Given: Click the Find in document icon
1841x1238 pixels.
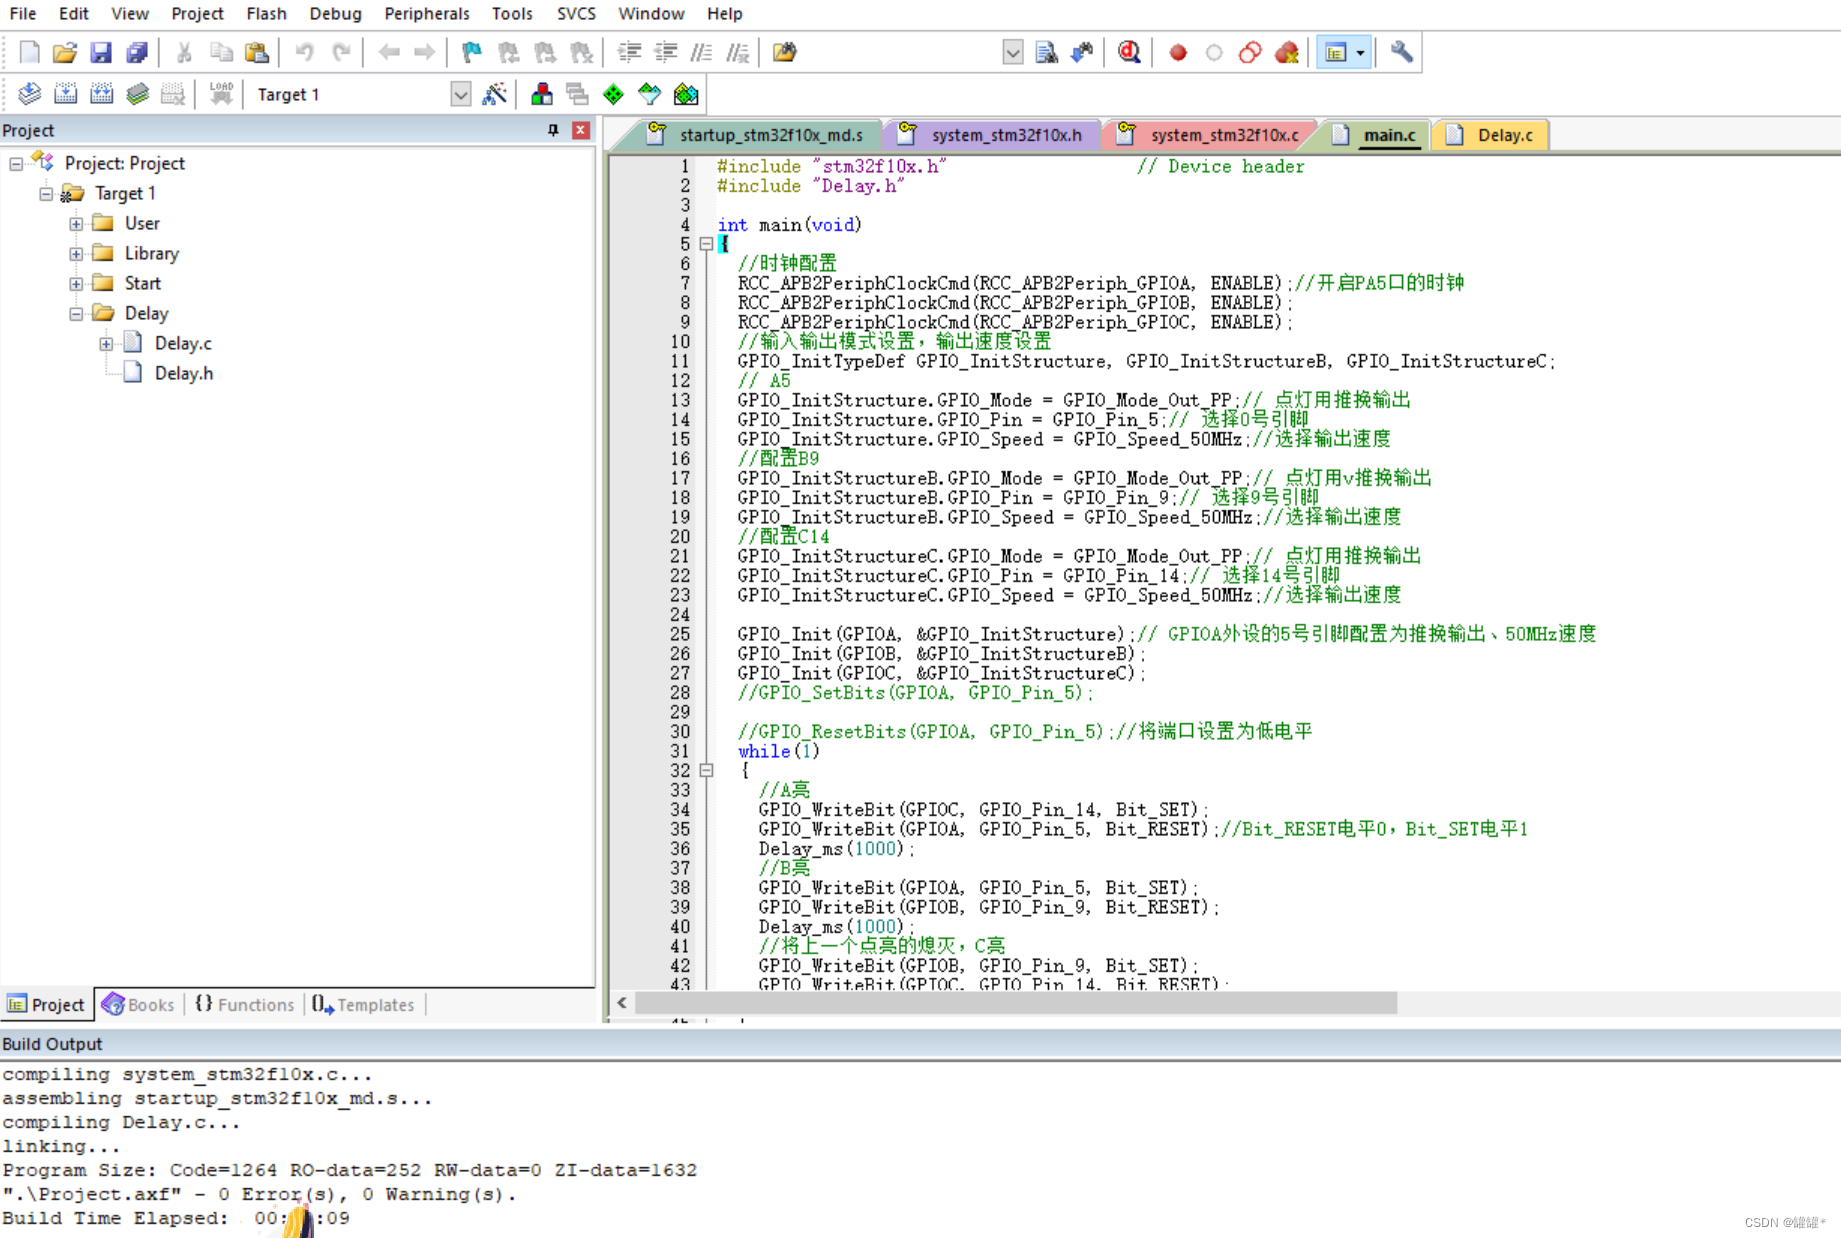Looking at the screenshot, I should [x=1047, y=52].
